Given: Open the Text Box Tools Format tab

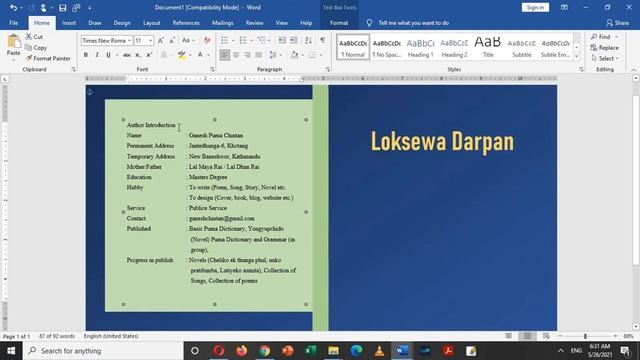Looking at the screenshot, I should coord(339,23).
